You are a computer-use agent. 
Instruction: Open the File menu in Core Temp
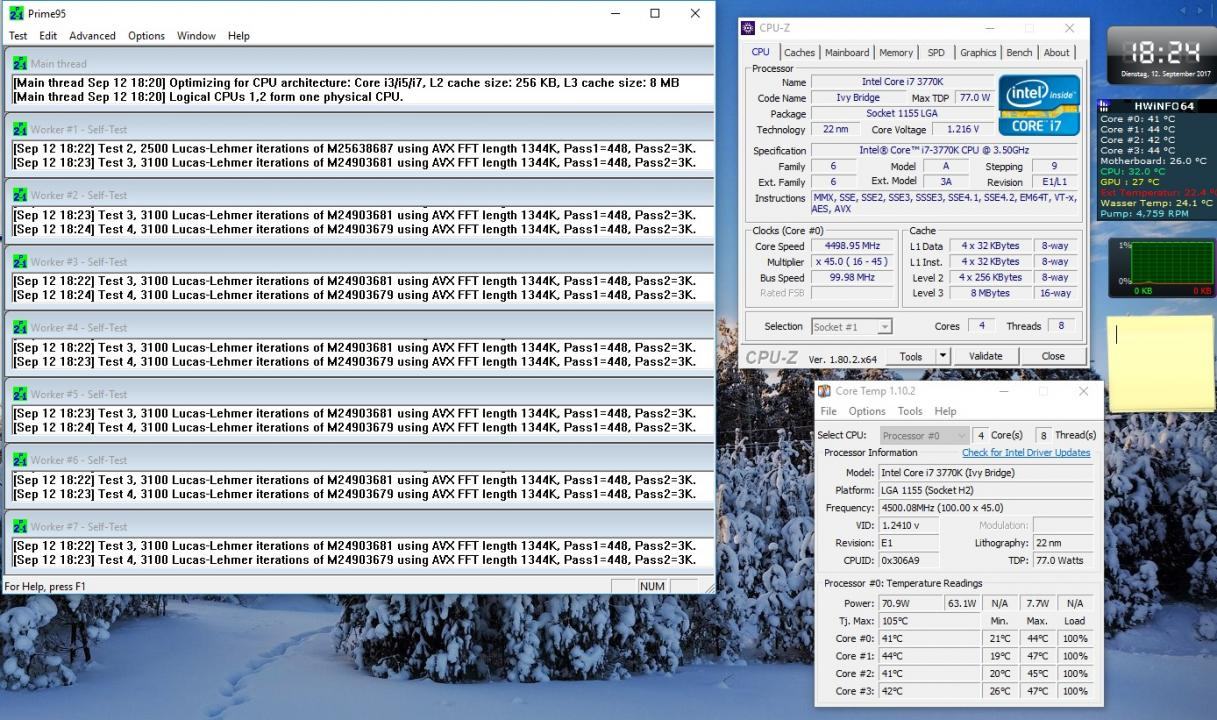pyautogui.click(x=828, y=411)
